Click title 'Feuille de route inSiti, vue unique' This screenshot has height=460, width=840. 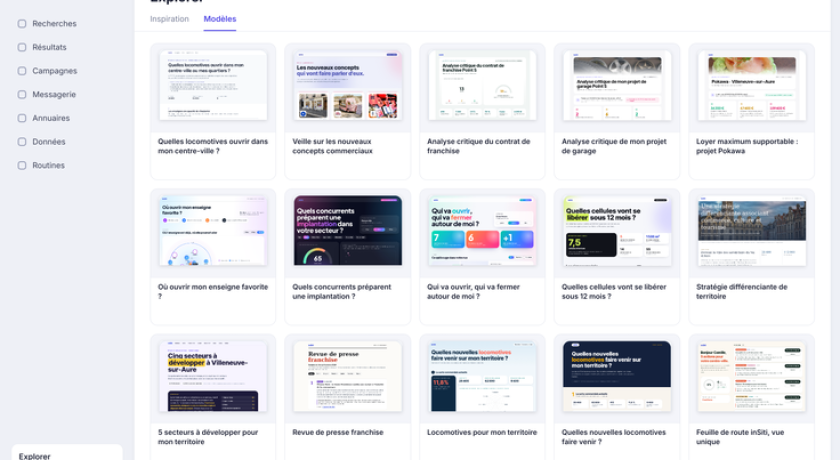(x=740, y=437)
